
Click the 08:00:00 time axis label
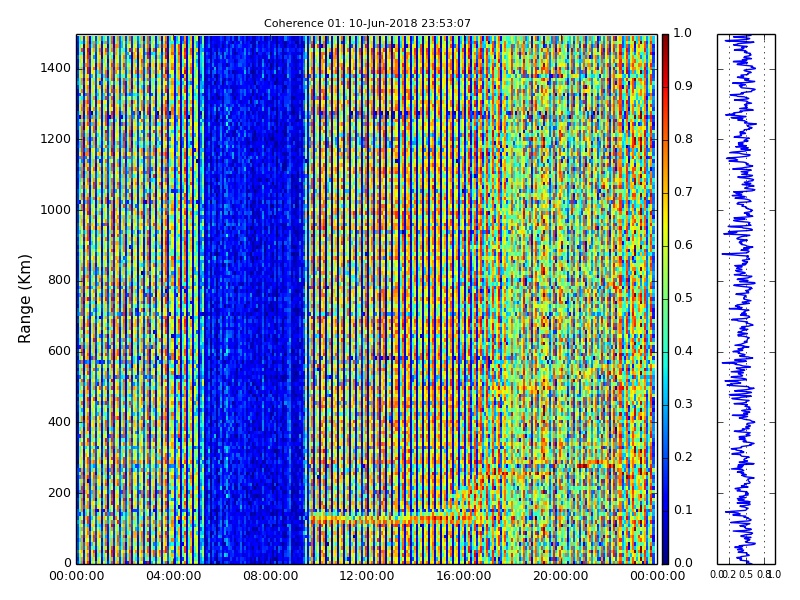pyautogui.click(x=270, y=576)
